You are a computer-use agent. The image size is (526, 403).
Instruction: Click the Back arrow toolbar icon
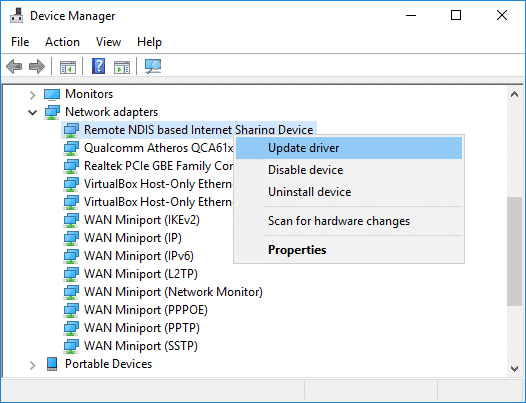(x=14, y=66)
